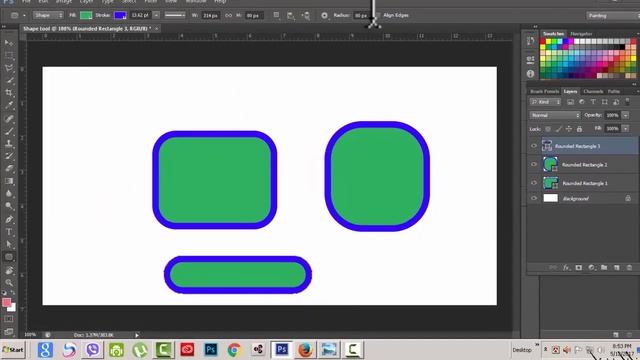Open the stroke width dropdown arrow
The width and height of the screenshot is (640, 360).
click(x=156, y=15)
